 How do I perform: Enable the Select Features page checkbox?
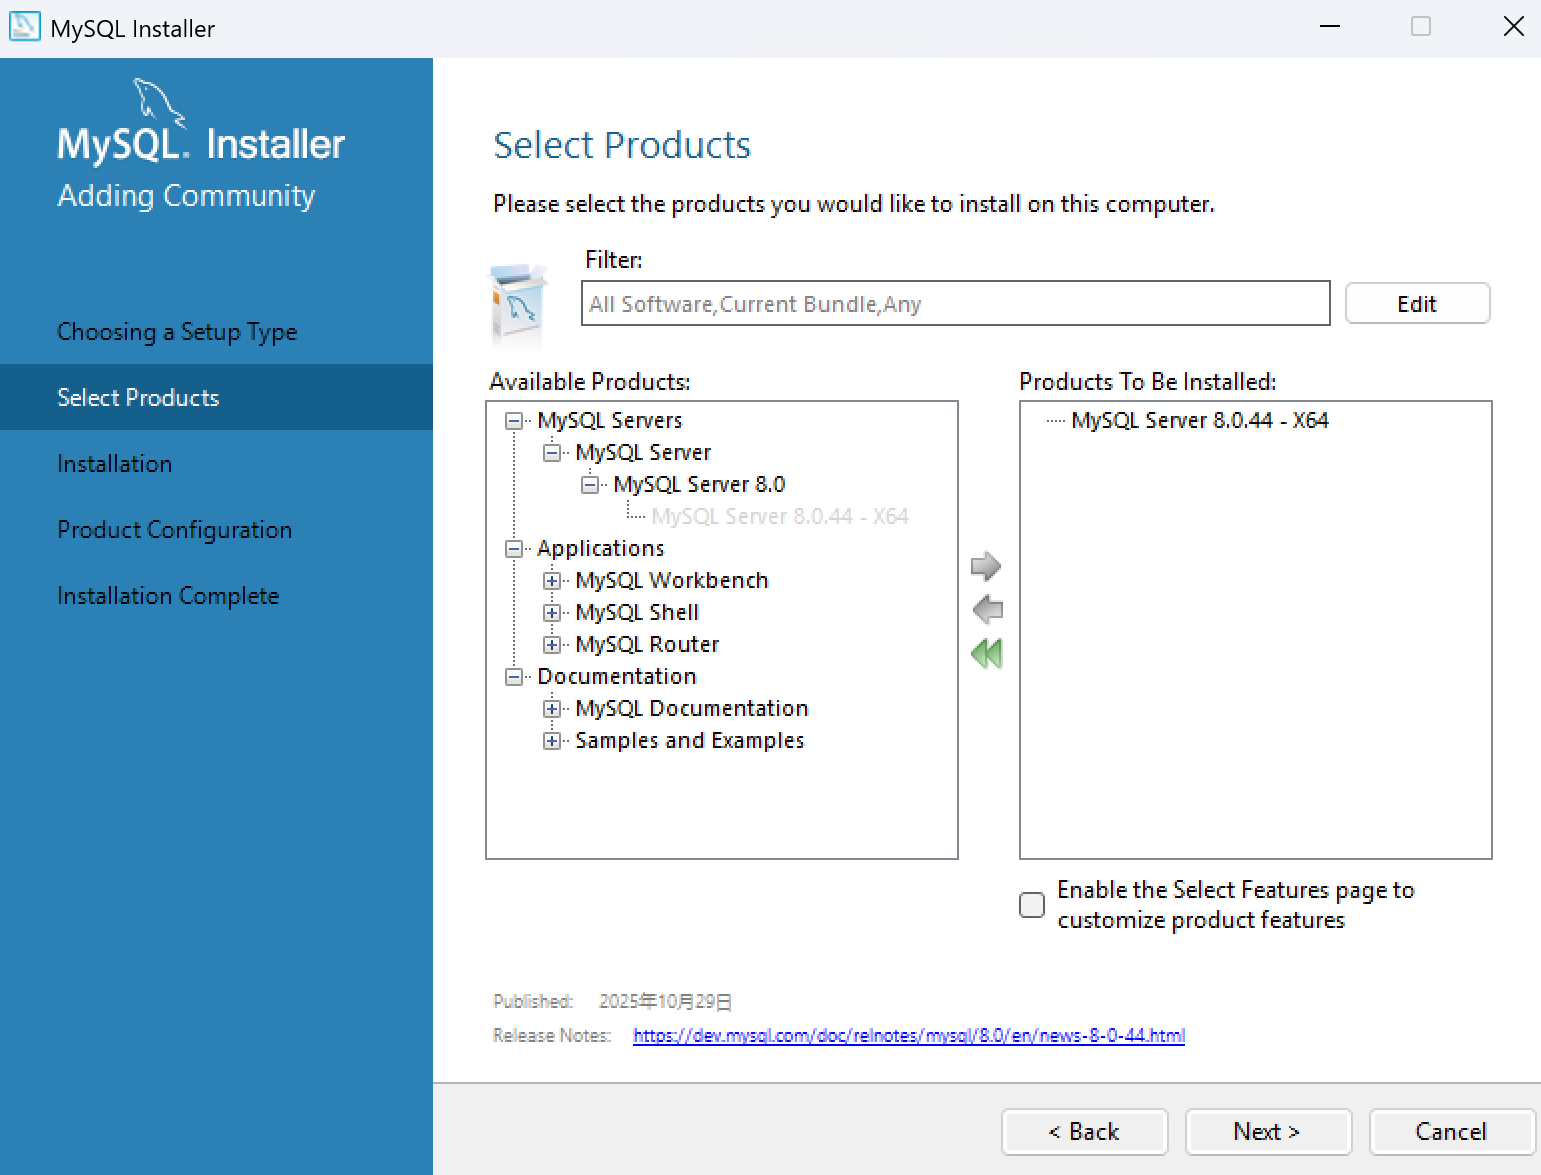[x=1032, y=904]
